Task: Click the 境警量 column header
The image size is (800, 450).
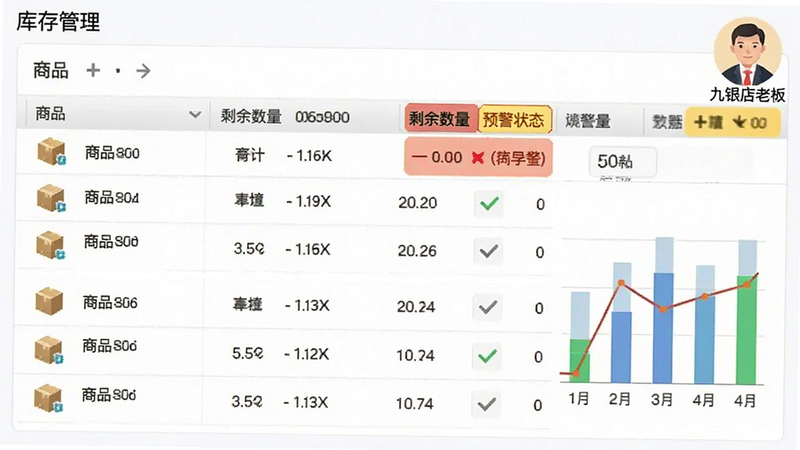Action: click(588, 121)
